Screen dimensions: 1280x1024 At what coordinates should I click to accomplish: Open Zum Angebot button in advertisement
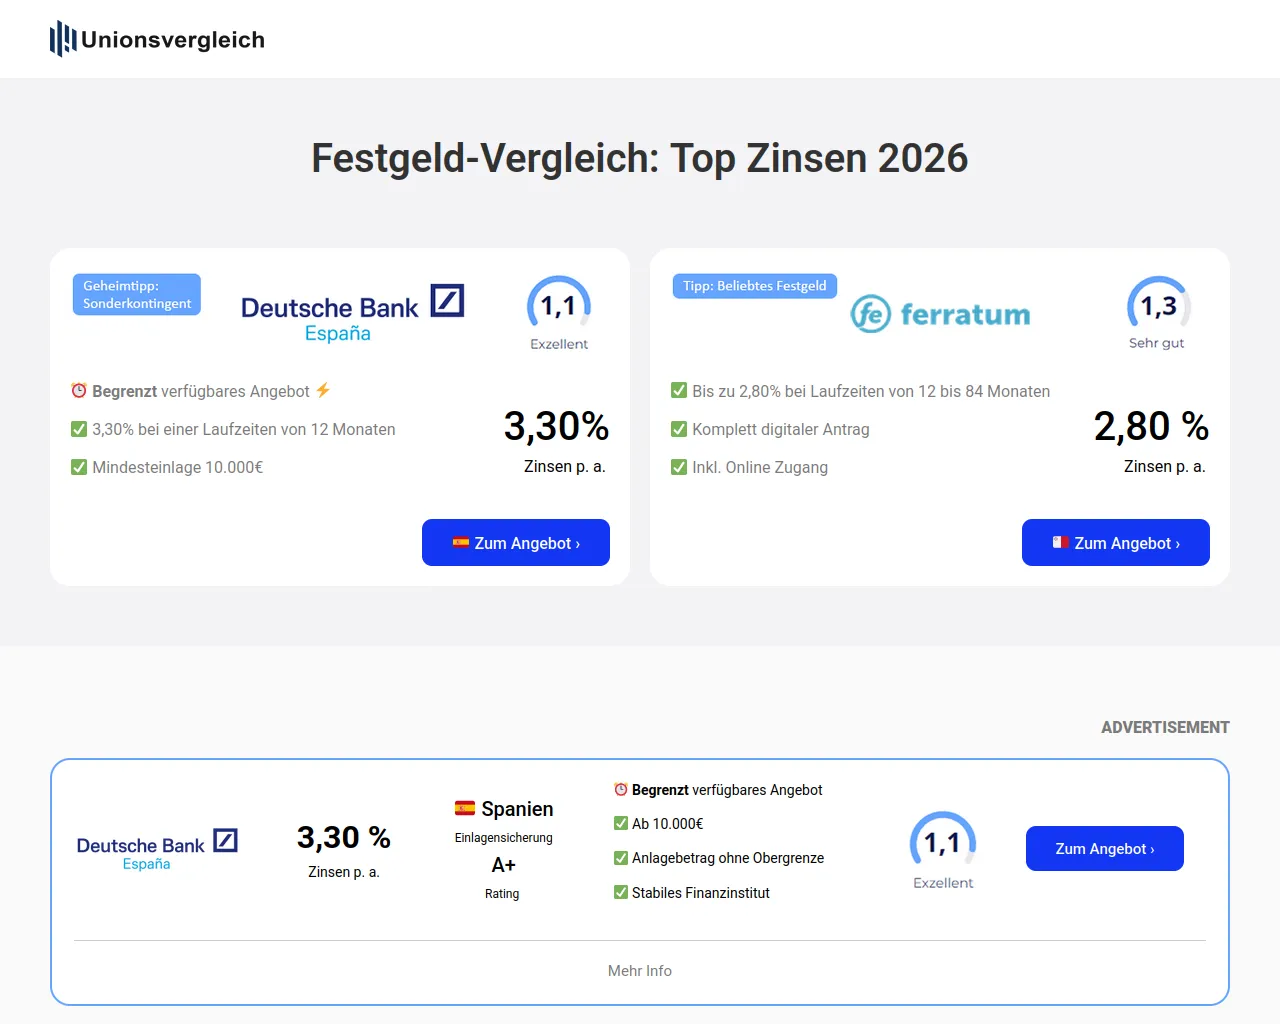coord(1105,848)
